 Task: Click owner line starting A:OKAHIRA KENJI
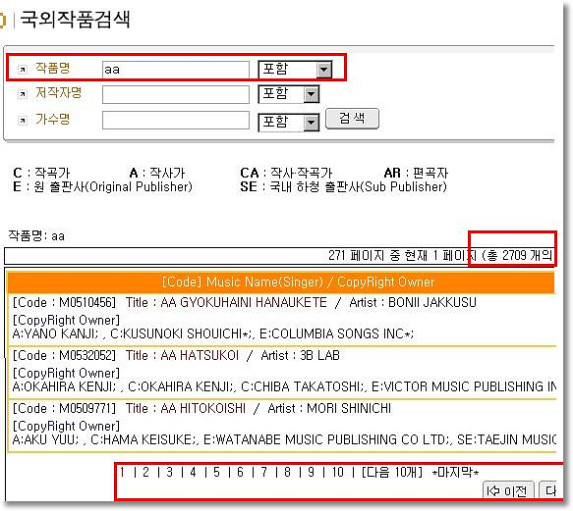click(284, 387)
